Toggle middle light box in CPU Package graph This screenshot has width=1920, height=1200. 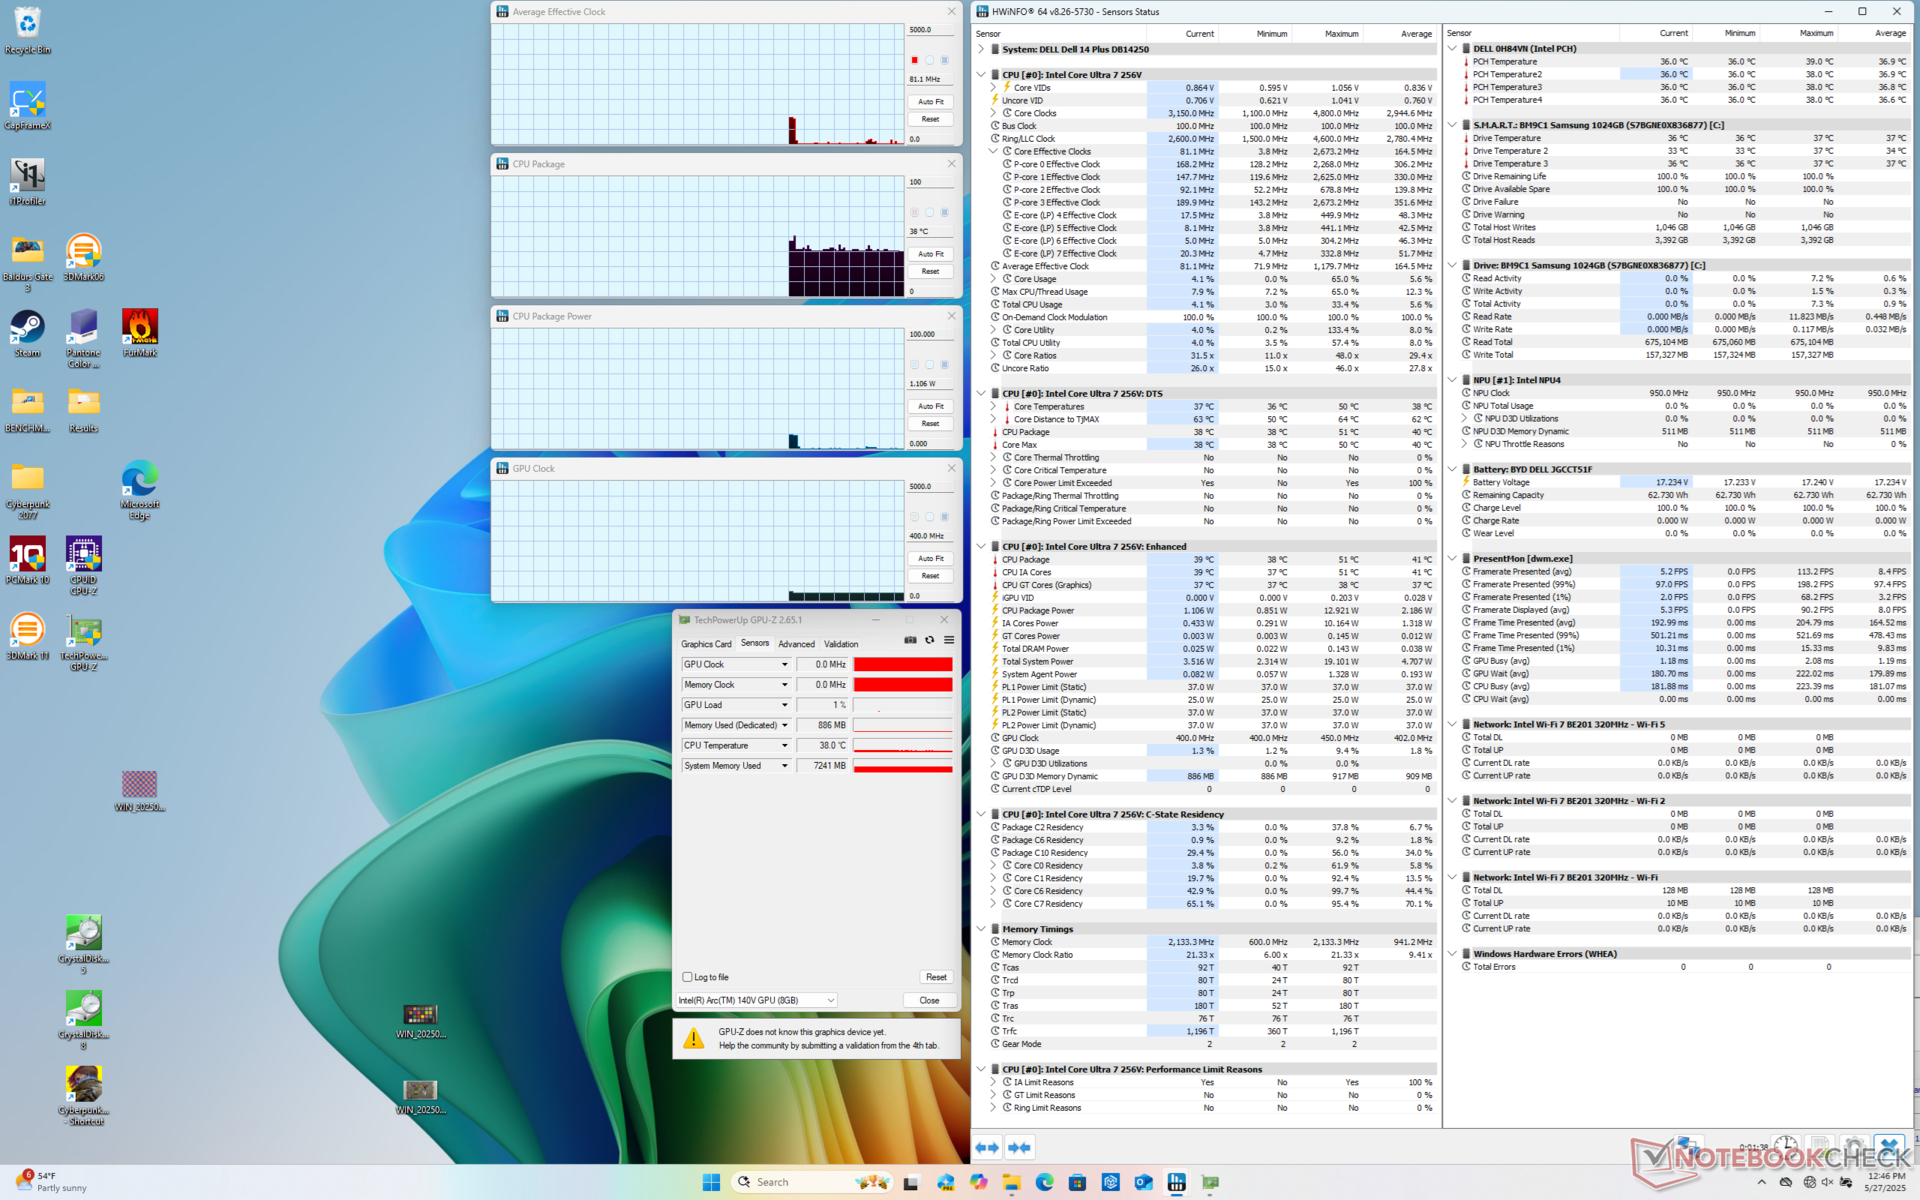point(929,212)
